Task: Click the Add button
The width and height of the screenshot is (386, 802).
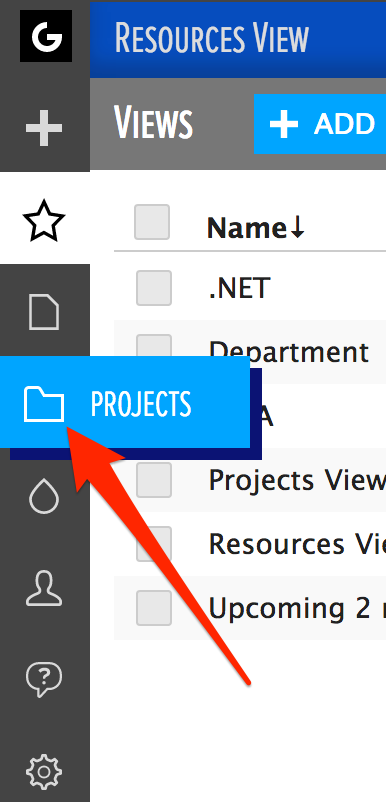Action: [x=320, y=124]
